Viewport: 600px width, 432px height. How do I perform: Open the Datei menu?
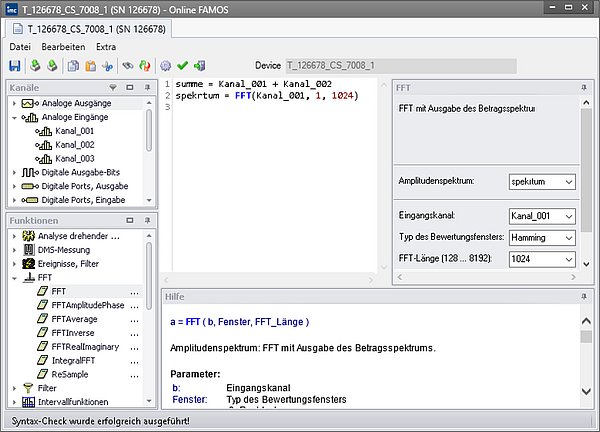click(20, 47)
